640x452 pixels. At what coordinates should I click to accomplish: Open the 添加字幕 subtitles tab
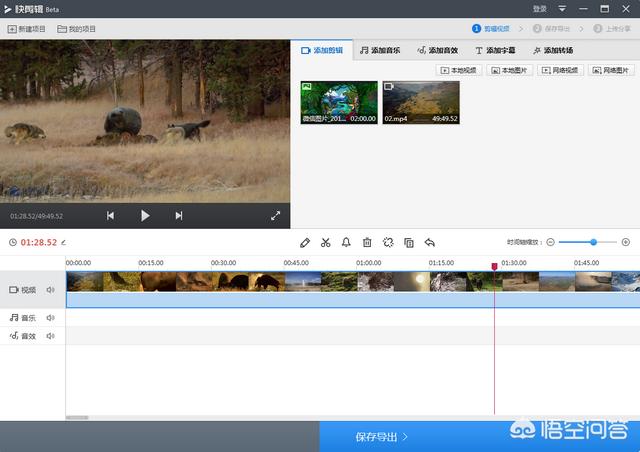click(495, 50)
